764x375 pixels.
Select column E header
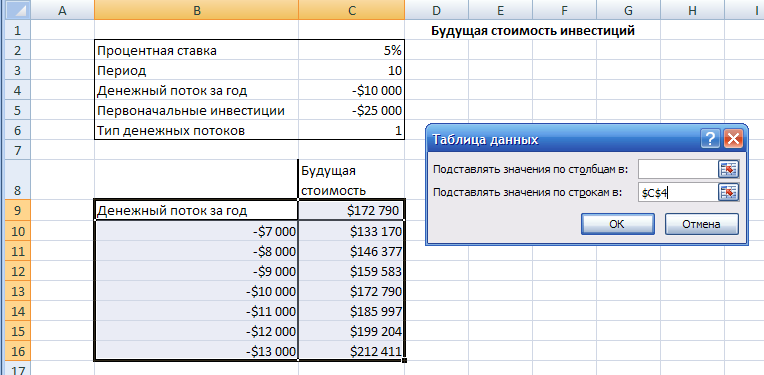coord(500,10)
